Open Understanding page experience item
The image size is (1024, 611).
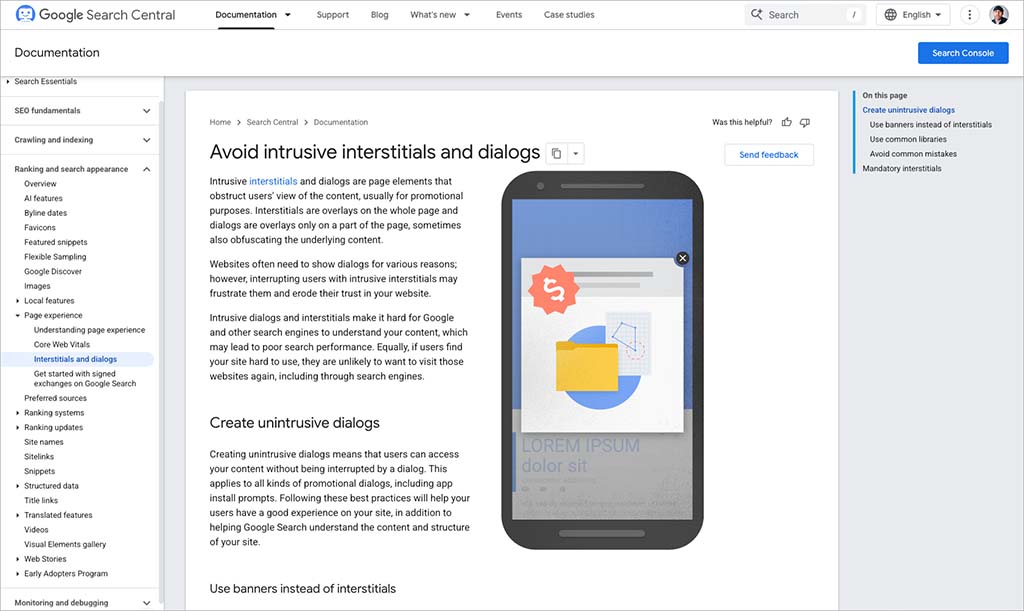coord(89,330)
